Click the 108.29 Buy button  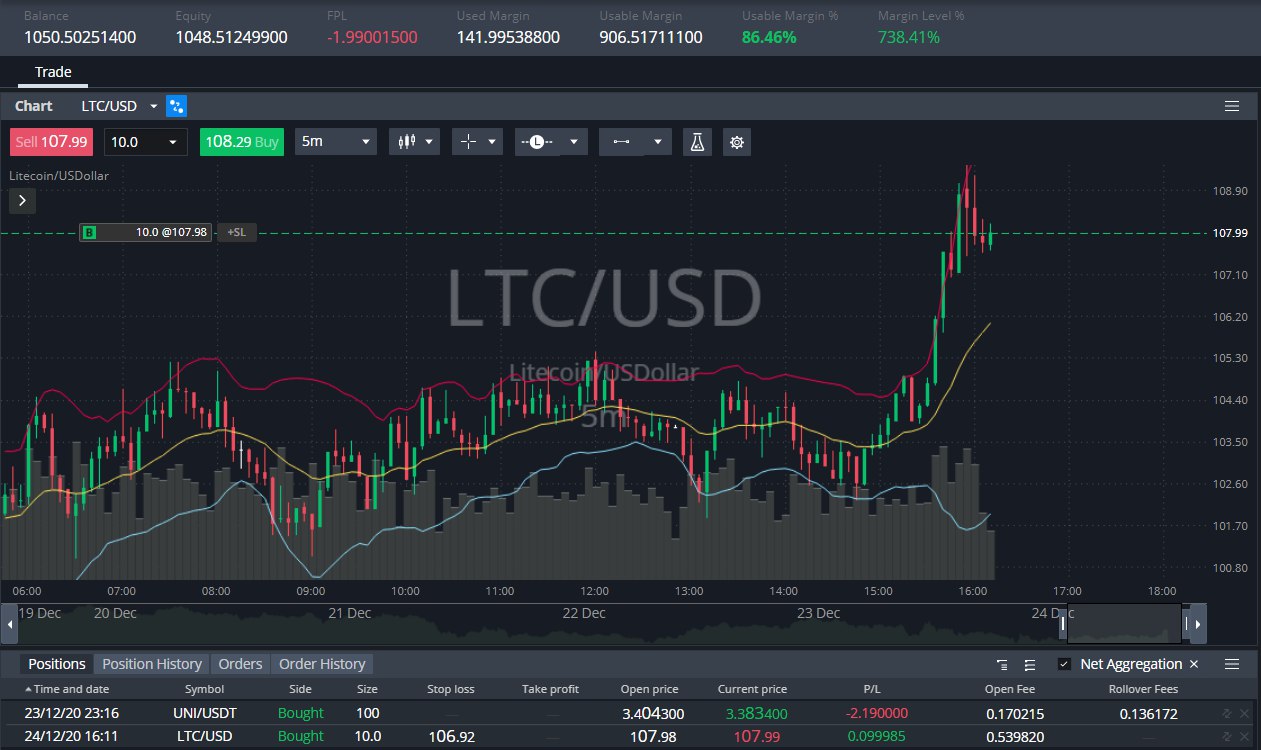pyautogui.click(x=242, y=142)
